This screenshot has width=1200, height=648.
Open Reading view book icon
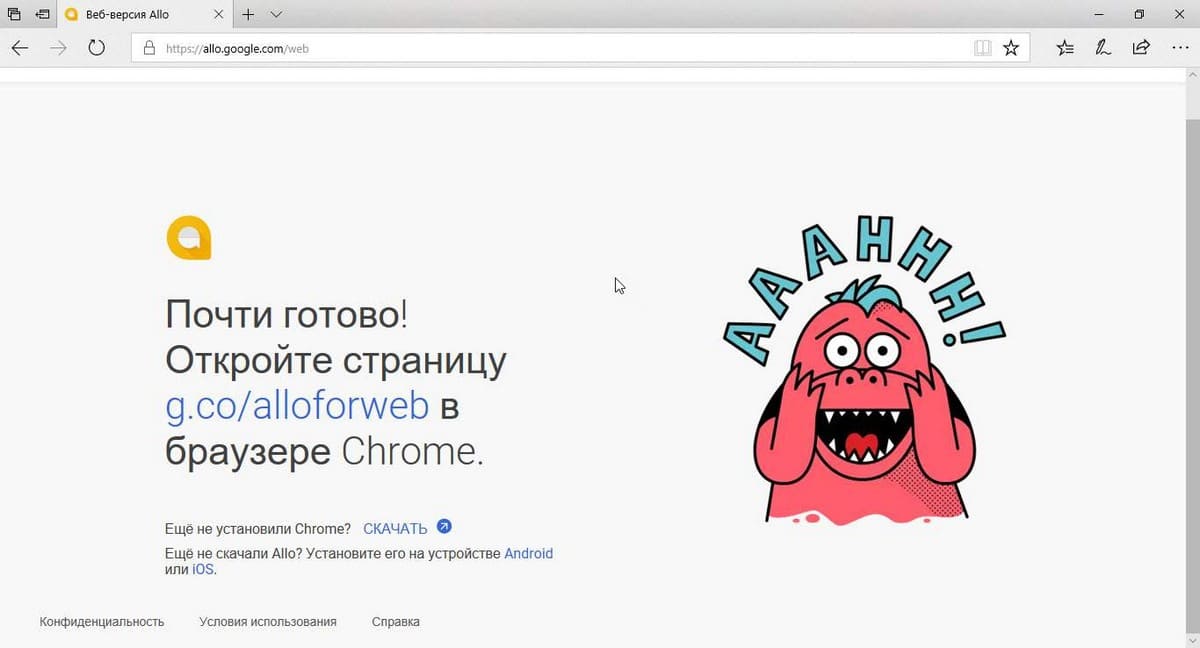pyautogui.click(x=982, y=47)
